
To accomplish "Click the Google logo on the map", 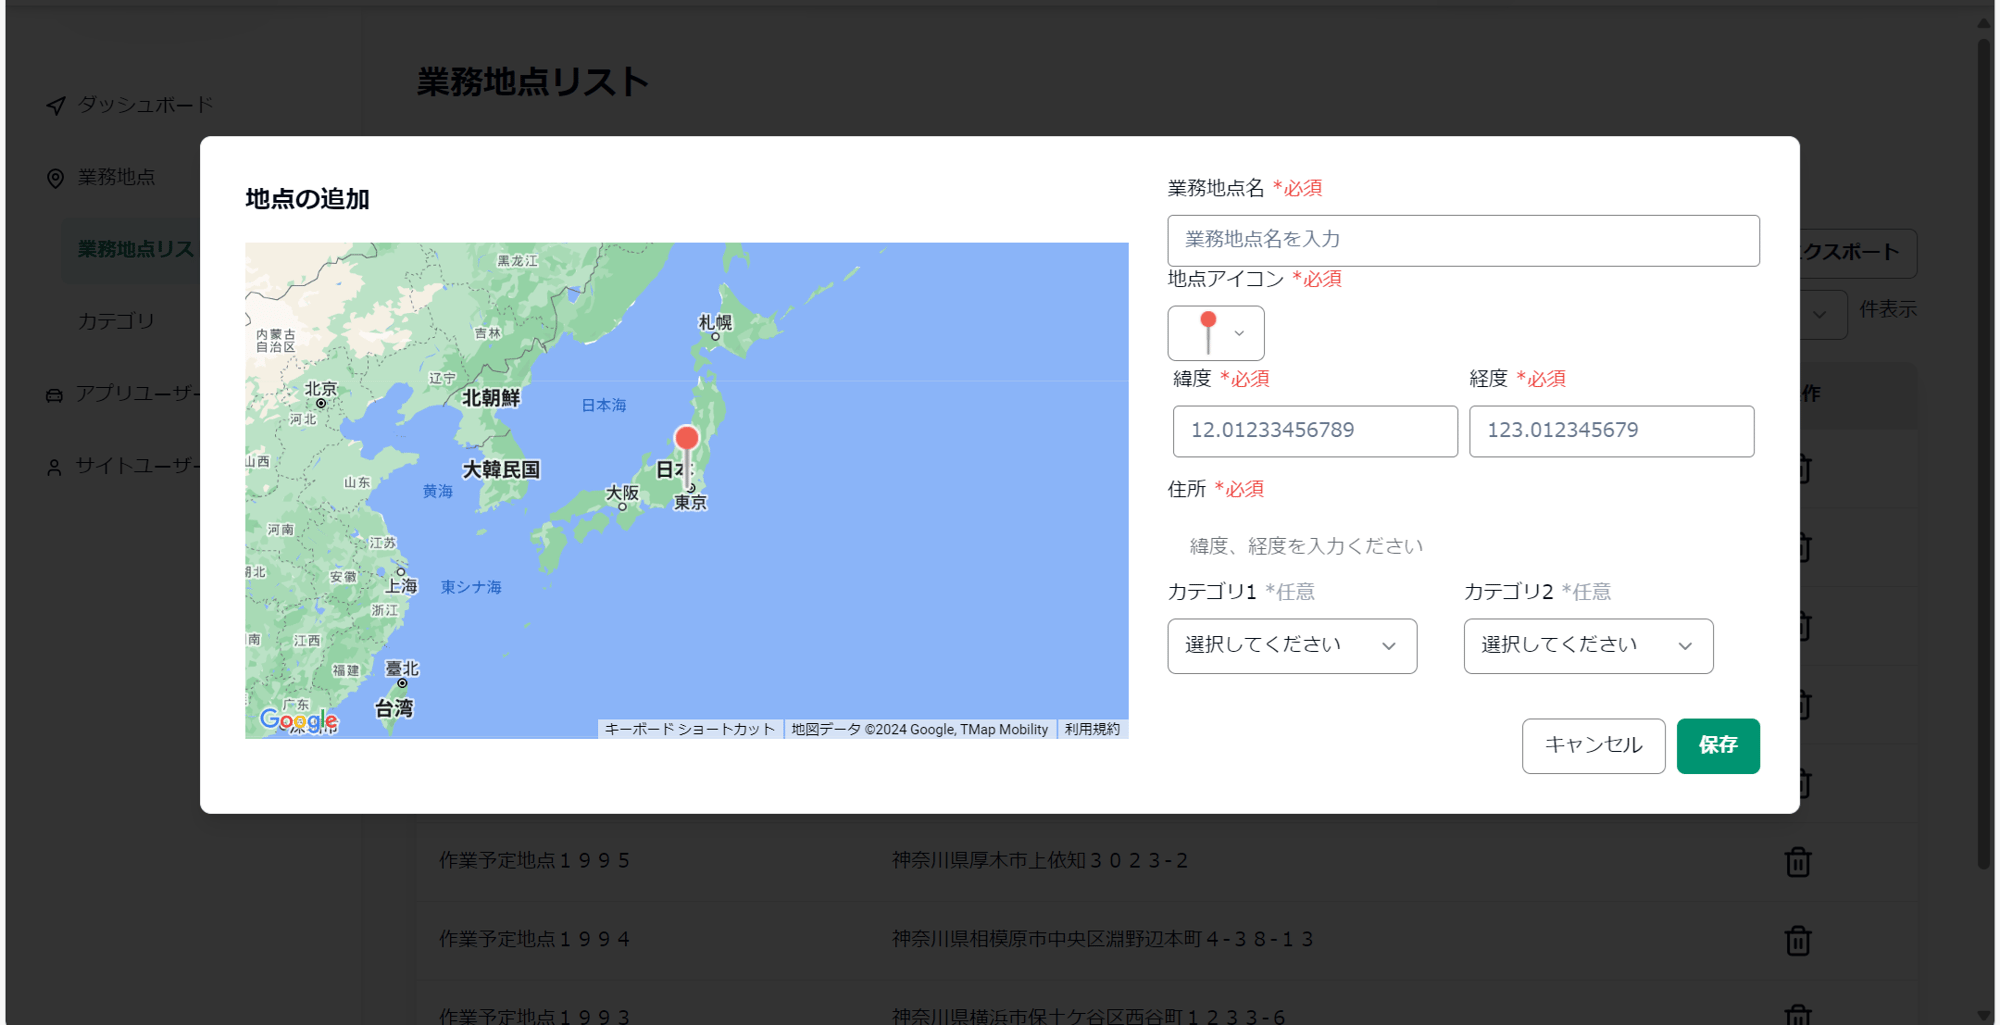I will pyautogui.click(x=298, y=720).
